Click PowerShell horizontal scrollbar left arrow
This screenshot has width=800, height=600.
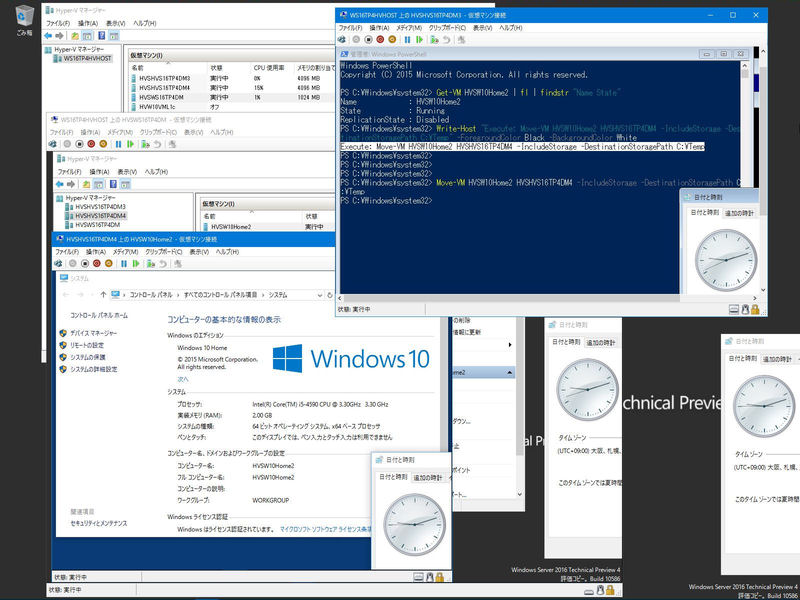[340, 298]
